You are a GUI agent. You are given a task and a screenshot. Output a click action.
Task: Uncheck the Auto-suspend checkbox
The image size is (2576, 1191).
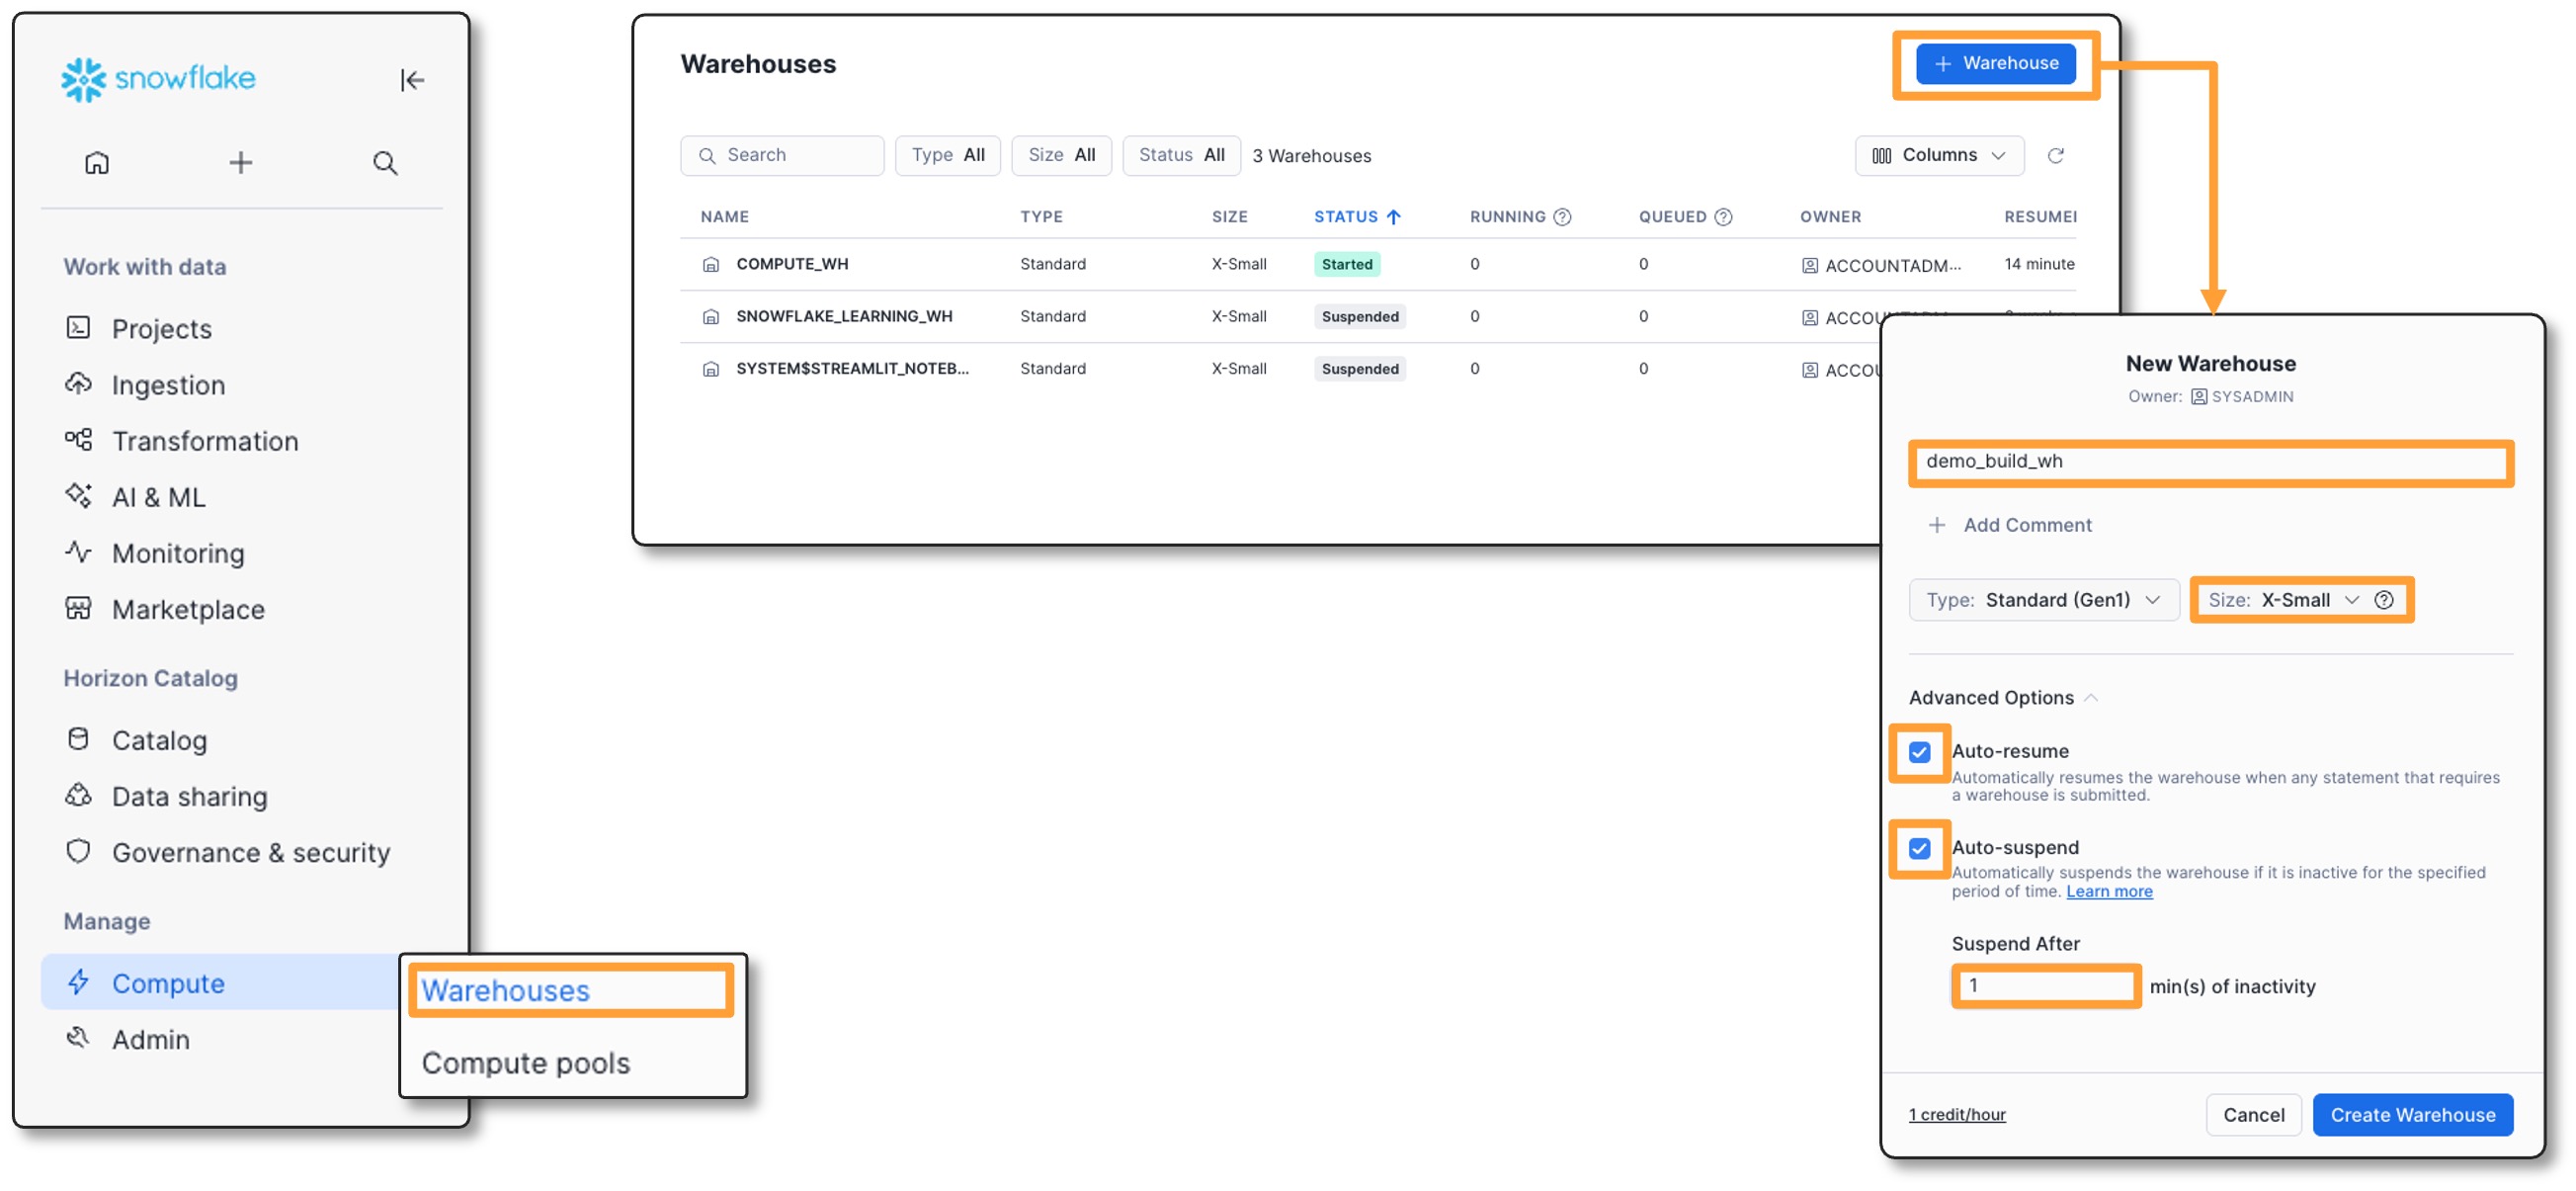coord(1919,849)
